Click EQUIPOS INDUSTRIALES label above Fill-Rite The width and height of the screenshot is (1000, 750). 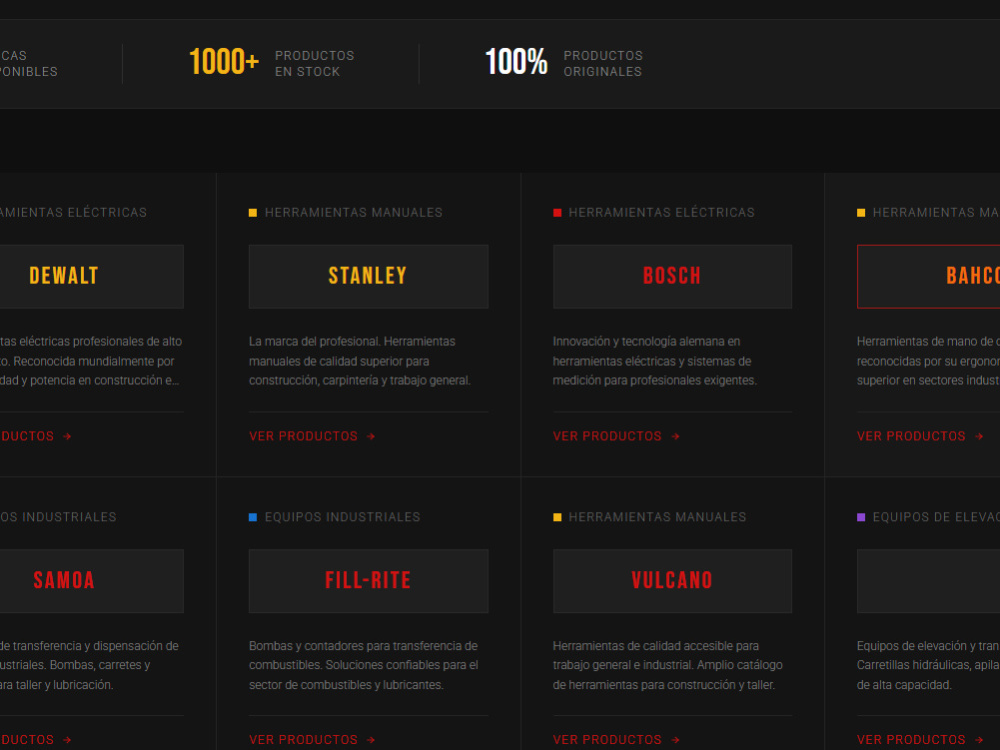(x=342, y=517)
